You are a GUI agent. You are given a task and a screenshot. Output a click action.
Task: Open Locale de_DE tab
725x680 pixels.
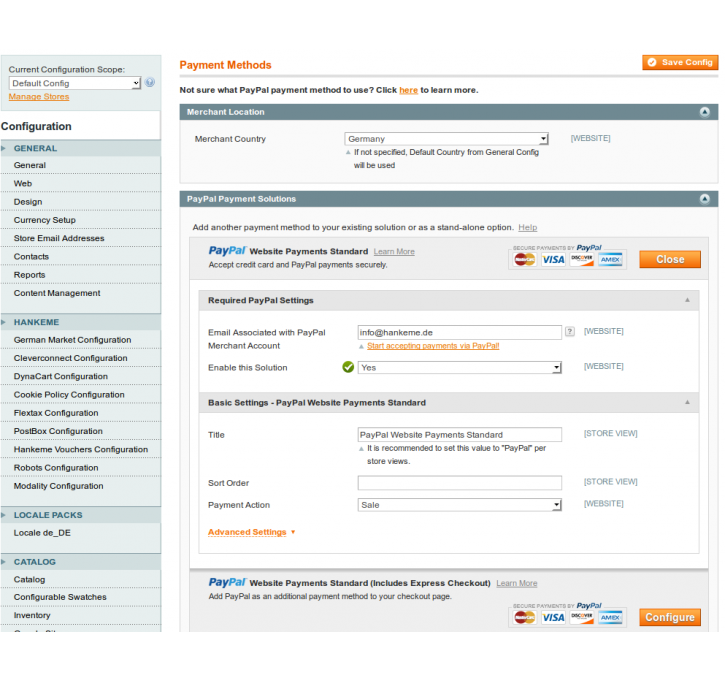click(x=80, y=533)
